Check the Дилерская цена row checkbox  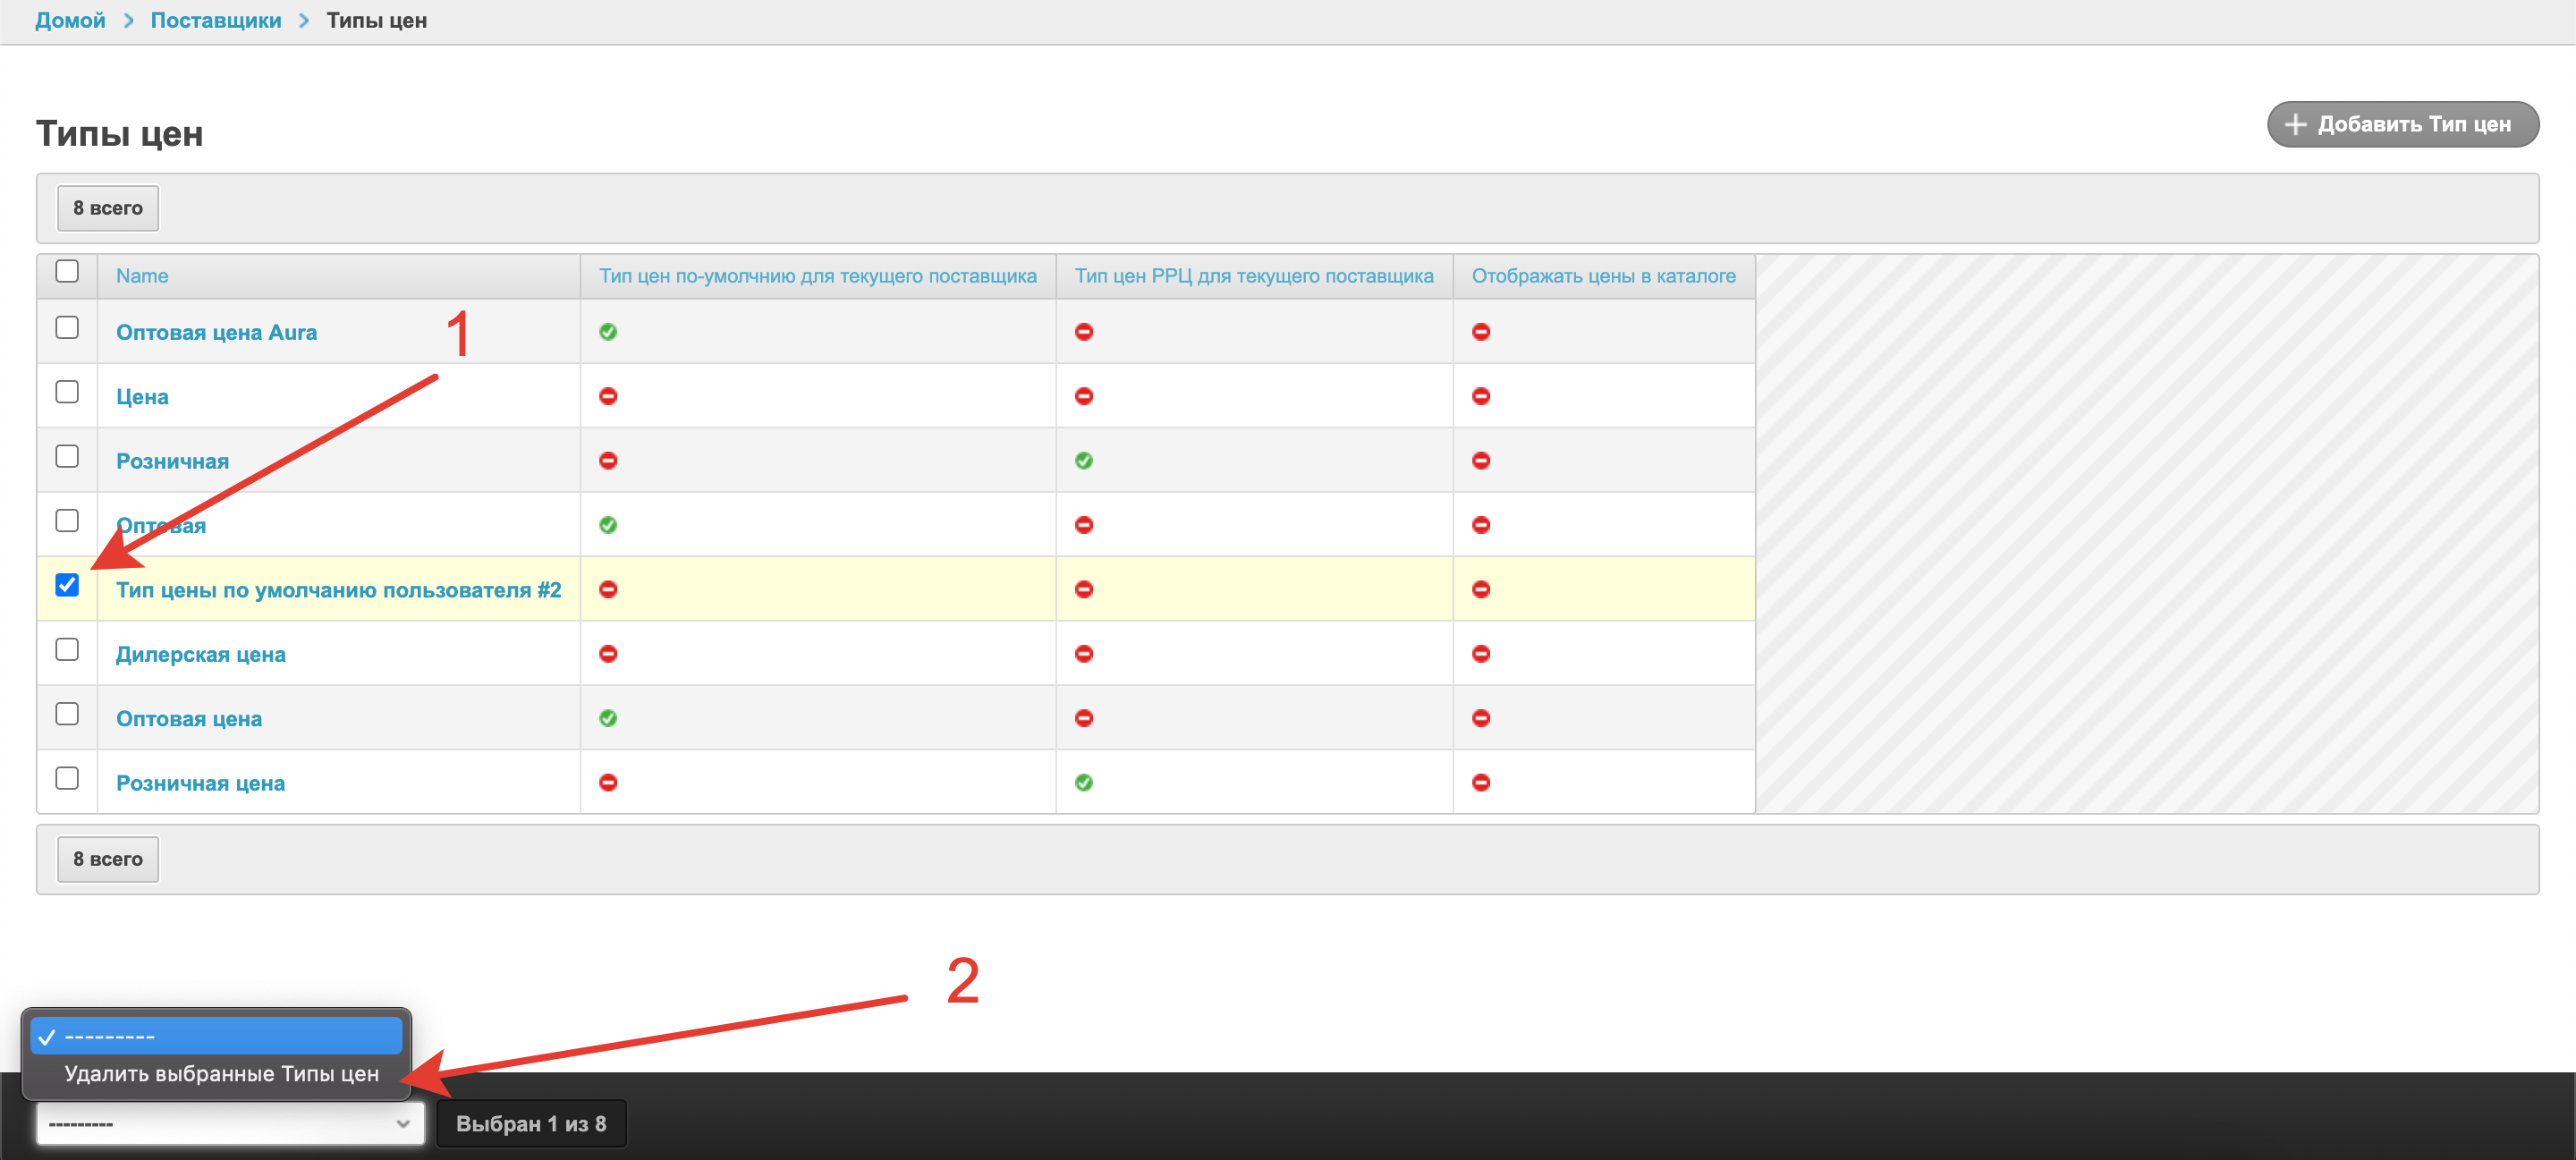(x=67, y=650)
